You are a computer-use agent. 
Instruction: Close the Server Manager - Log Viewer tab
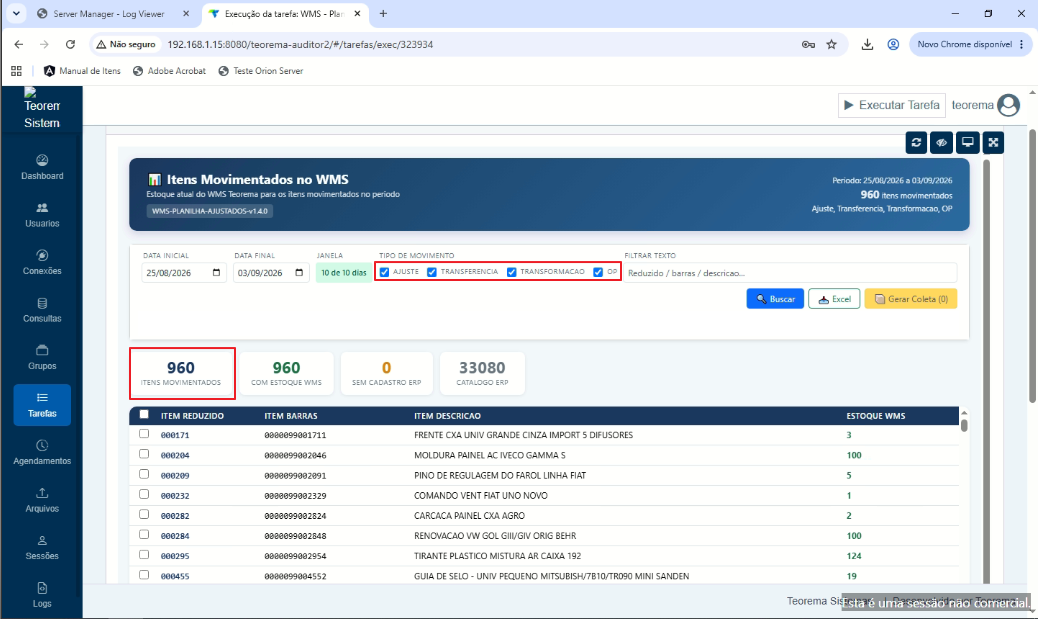pyautogui.click(x=186, y=13)
